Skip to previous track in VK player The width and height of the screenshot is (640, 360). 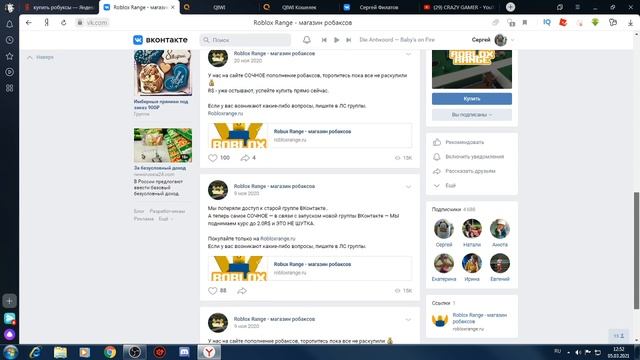coord(324,40)
